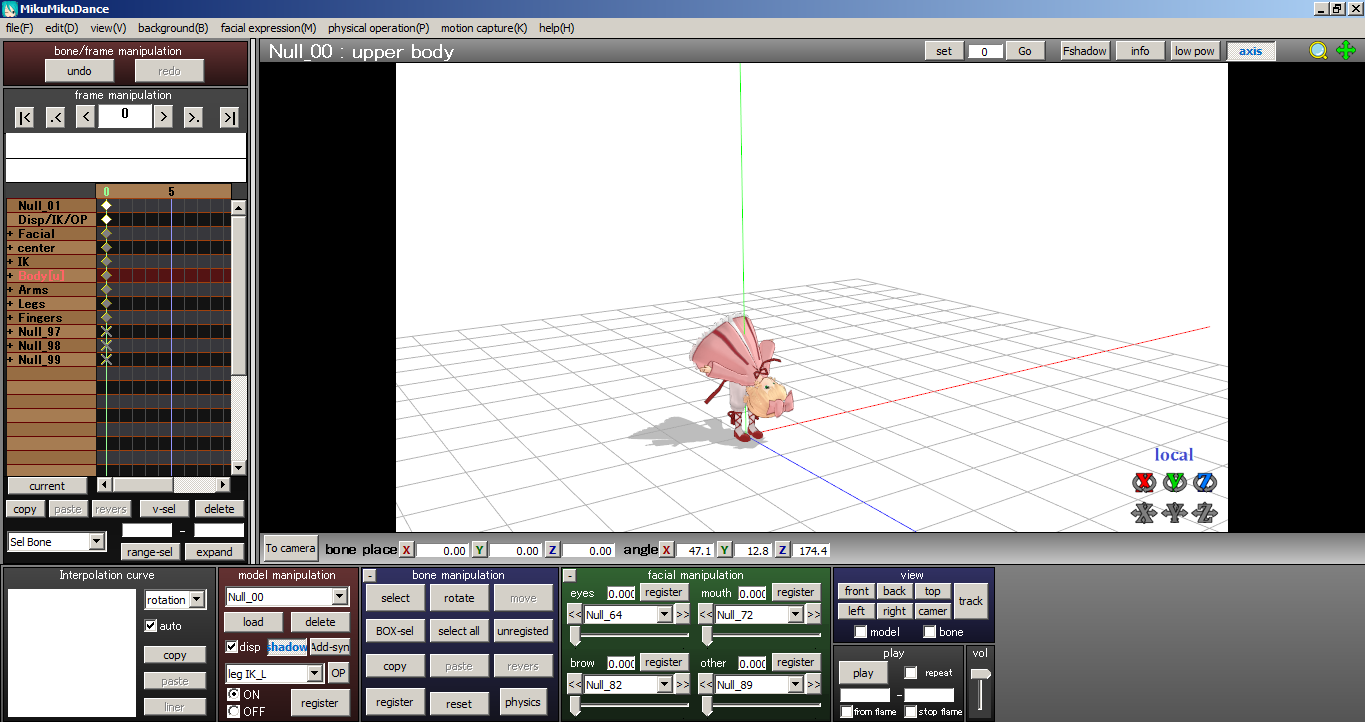Enable the 'from flame' checkbox

[847, 712]
